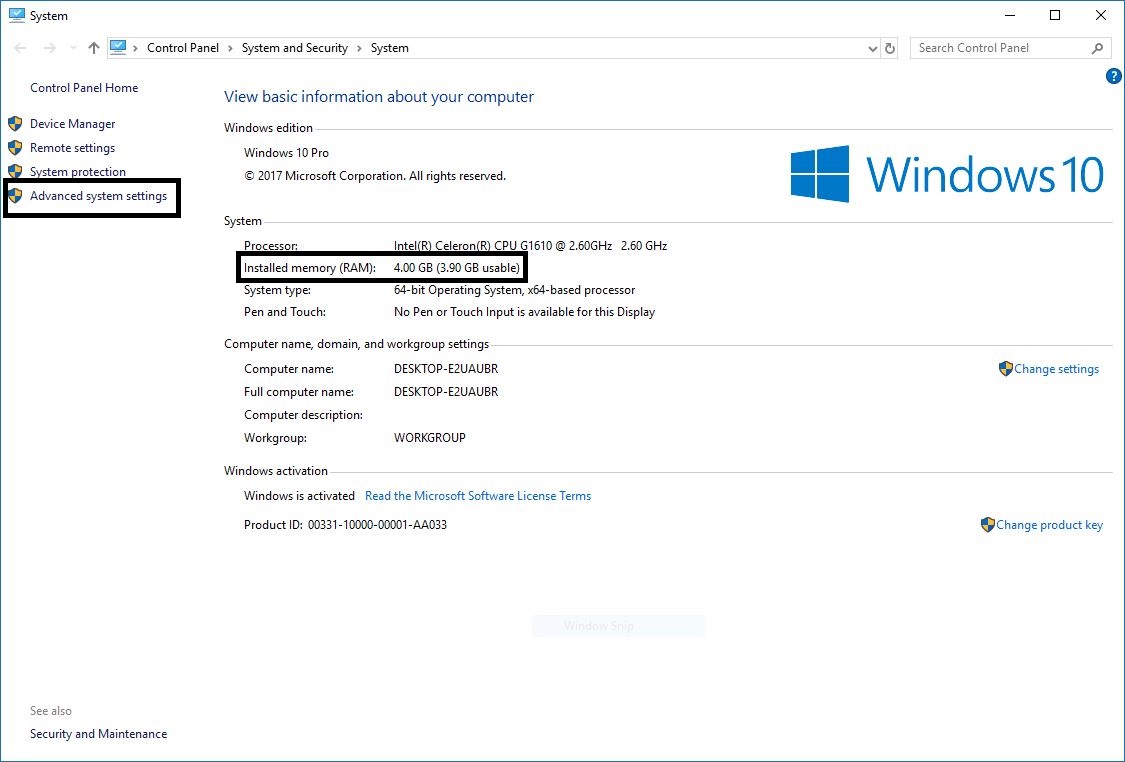Click the up one level arrow icon

pos(93,47)
